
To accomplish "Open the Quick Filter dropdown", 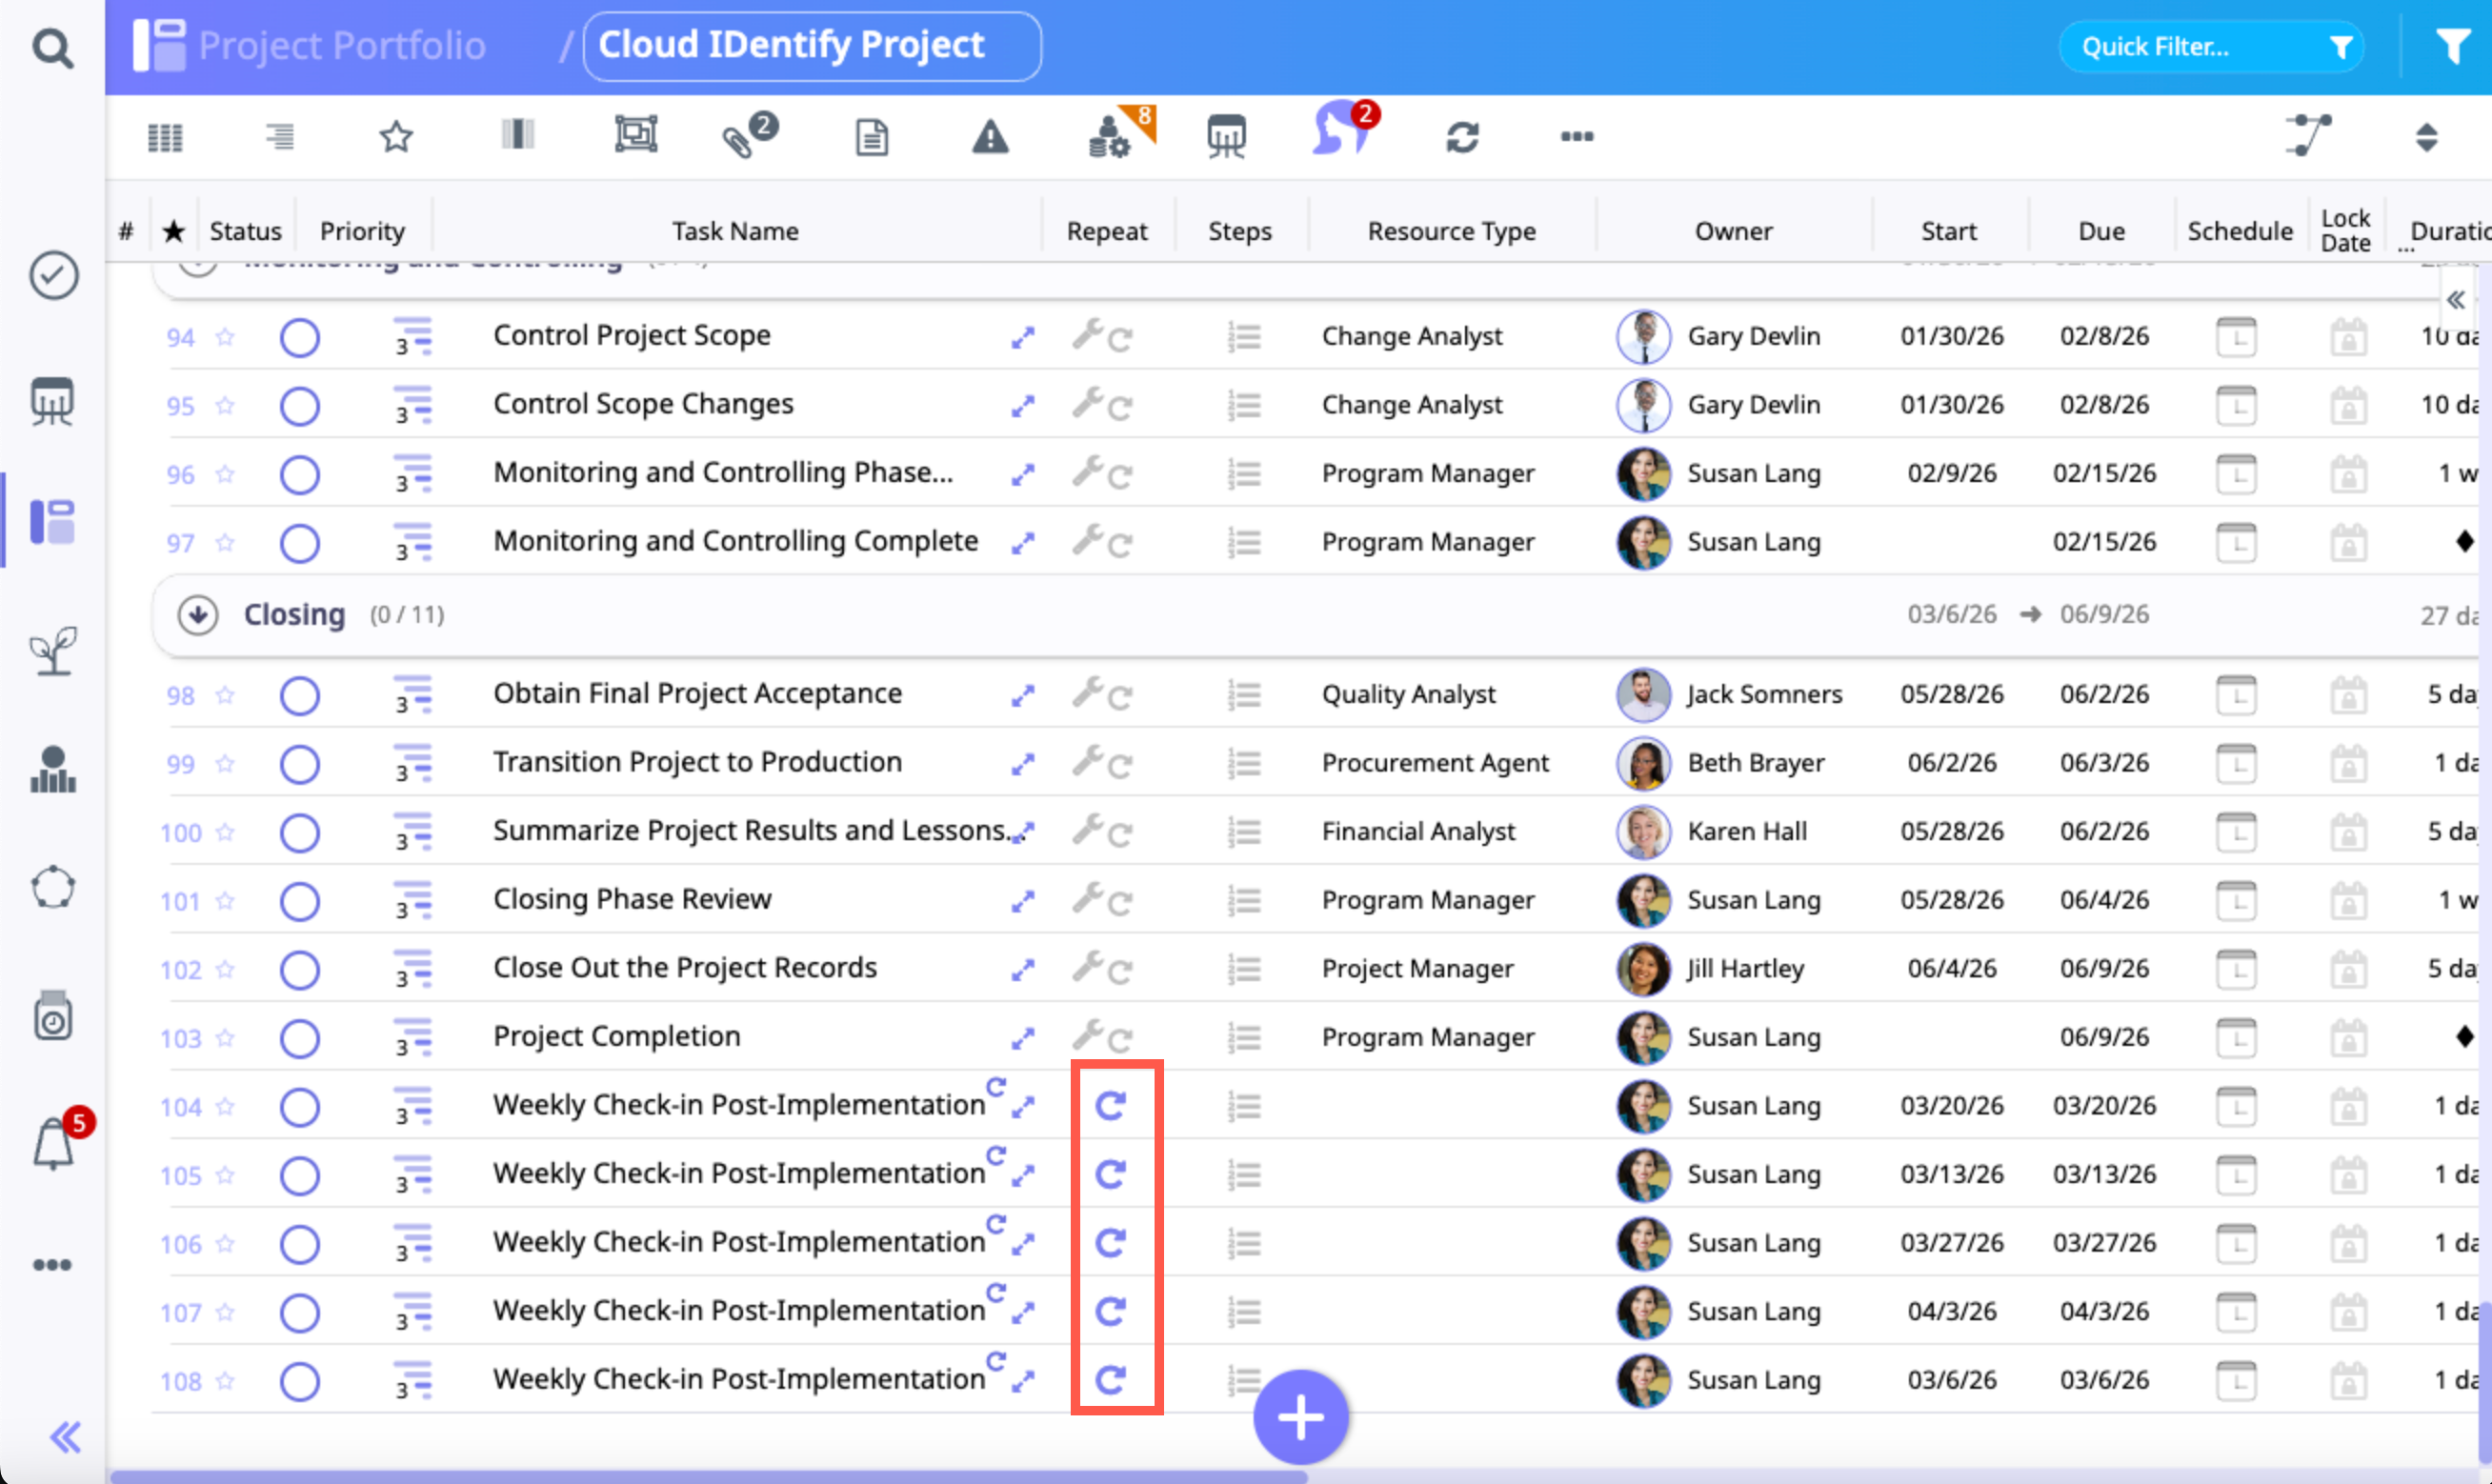I will coord(2211,47).
